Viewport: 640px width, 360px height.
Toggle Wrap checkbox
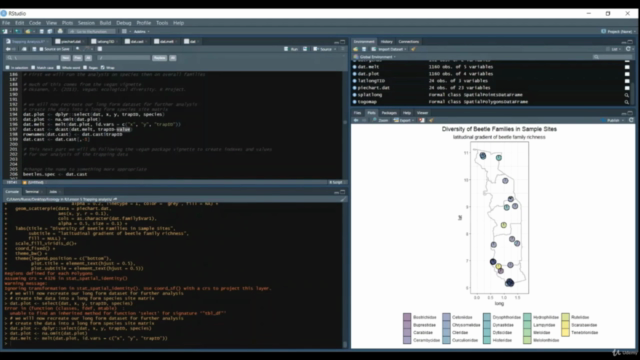103,67
